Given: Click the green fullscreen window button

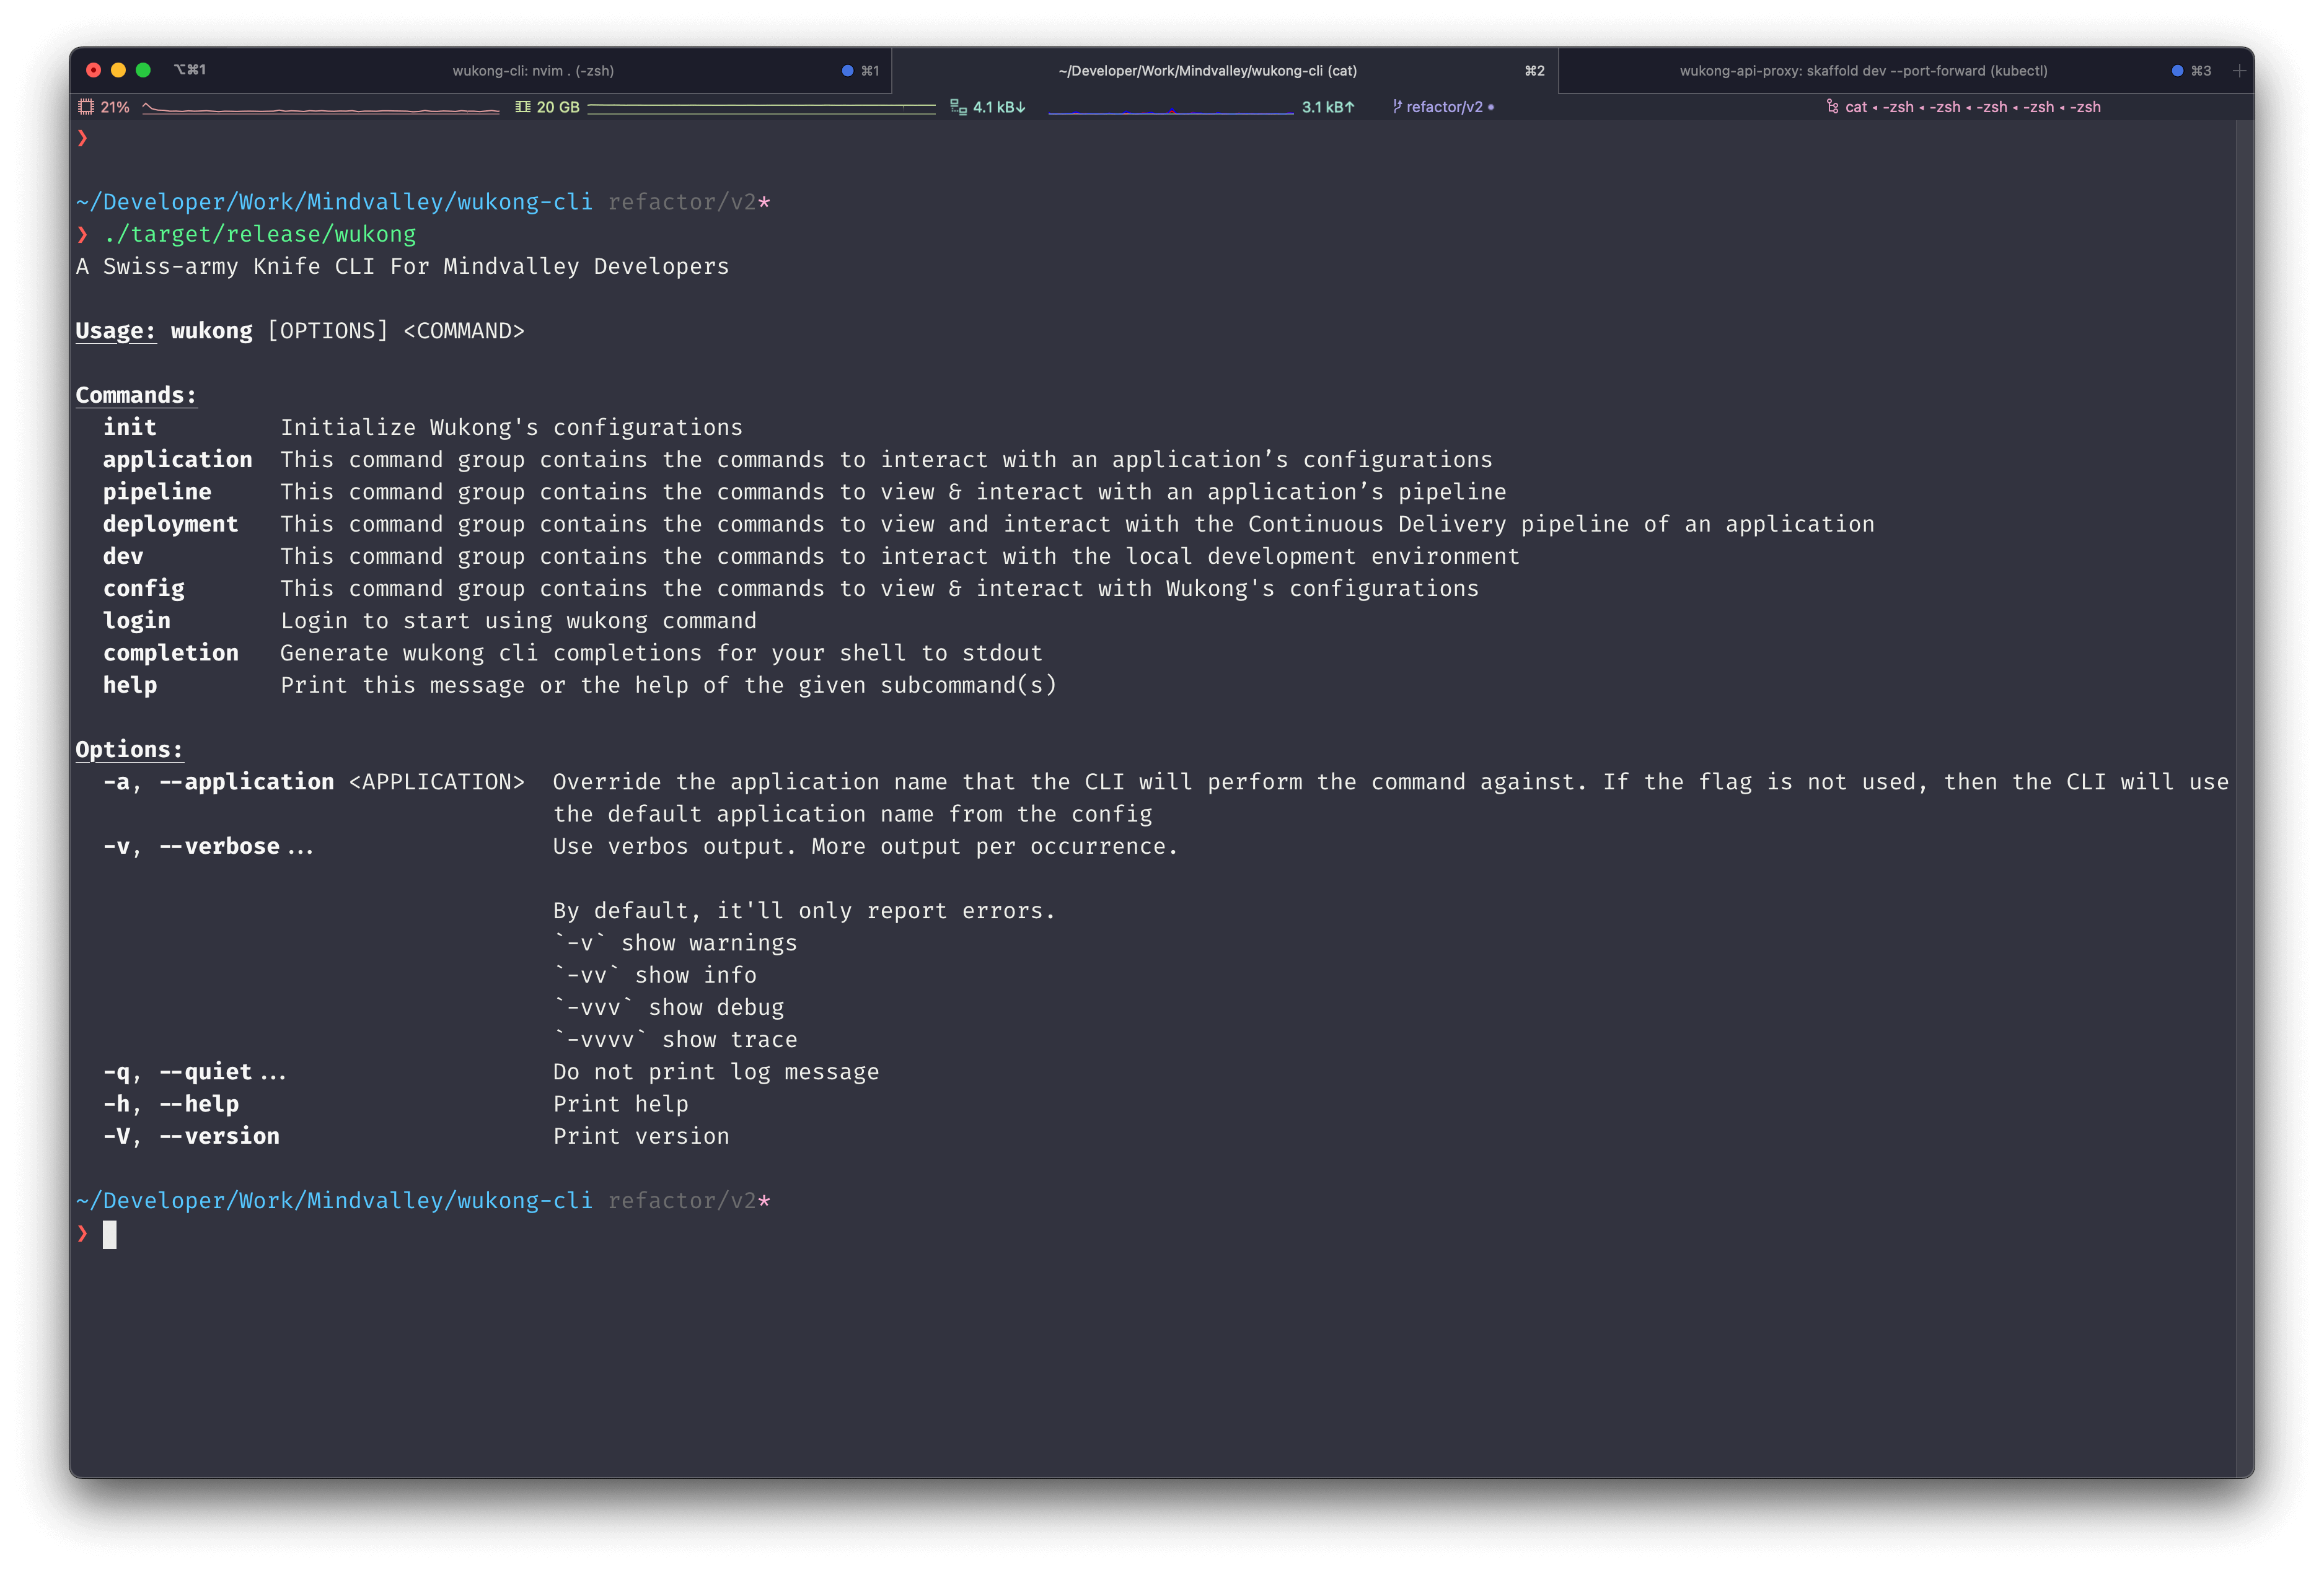Looking at the screenshot, I should 143,70.
